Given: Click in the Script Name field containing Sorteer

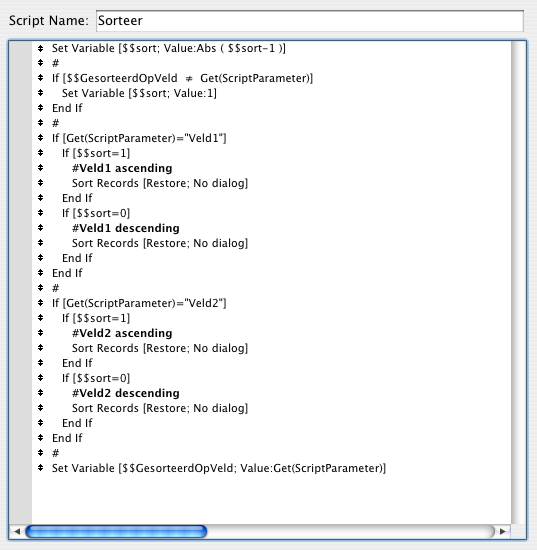Looking at the screenshot, I should (x=310, y=21).
